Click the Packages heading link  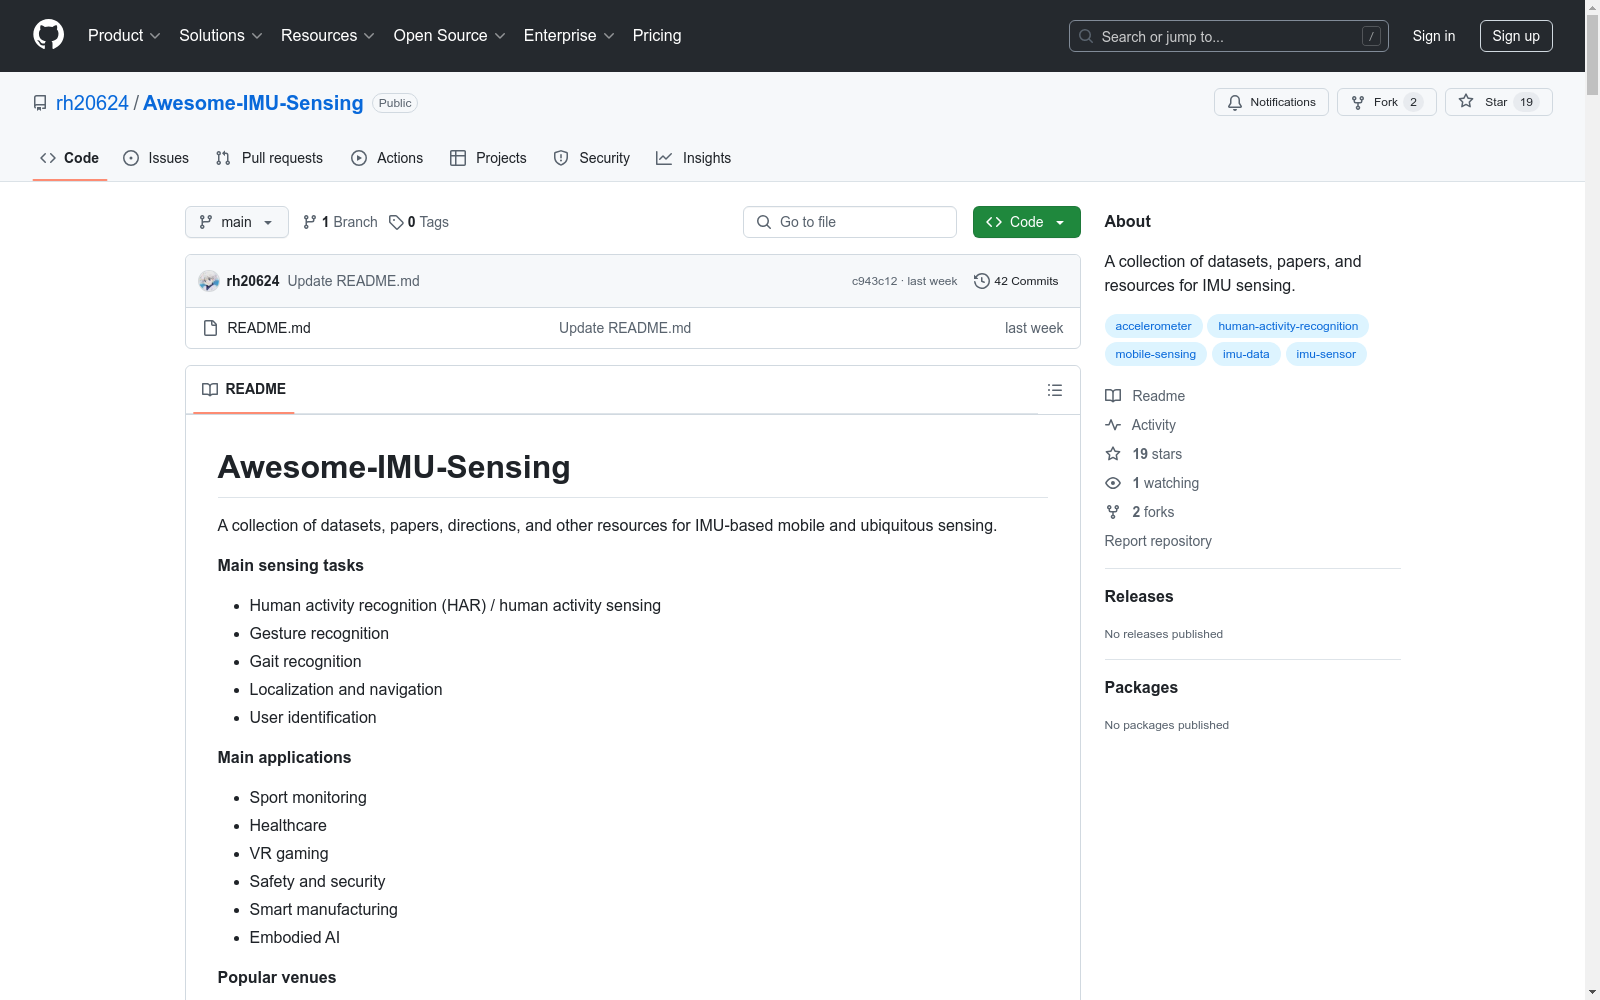pos(1141,687)
